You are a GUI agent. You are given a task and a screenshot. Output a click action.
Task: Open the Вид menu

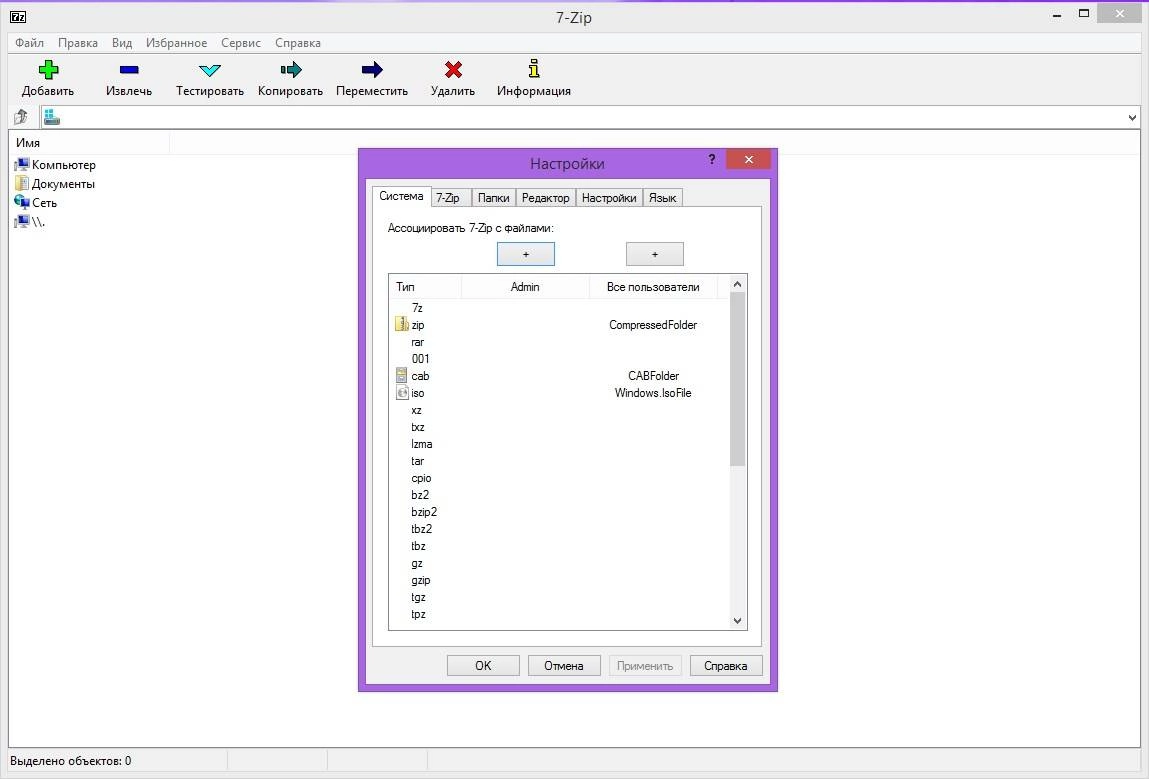pos(122,43)
